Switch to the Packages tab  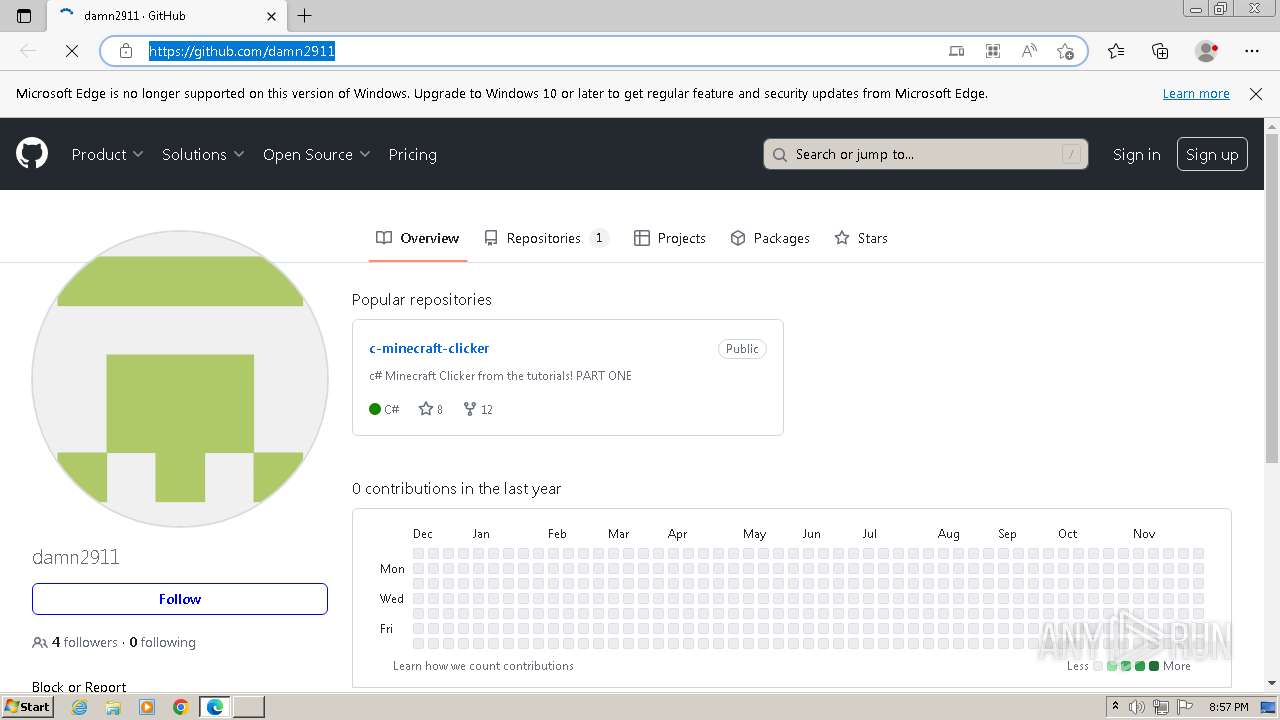coord(770,238)
